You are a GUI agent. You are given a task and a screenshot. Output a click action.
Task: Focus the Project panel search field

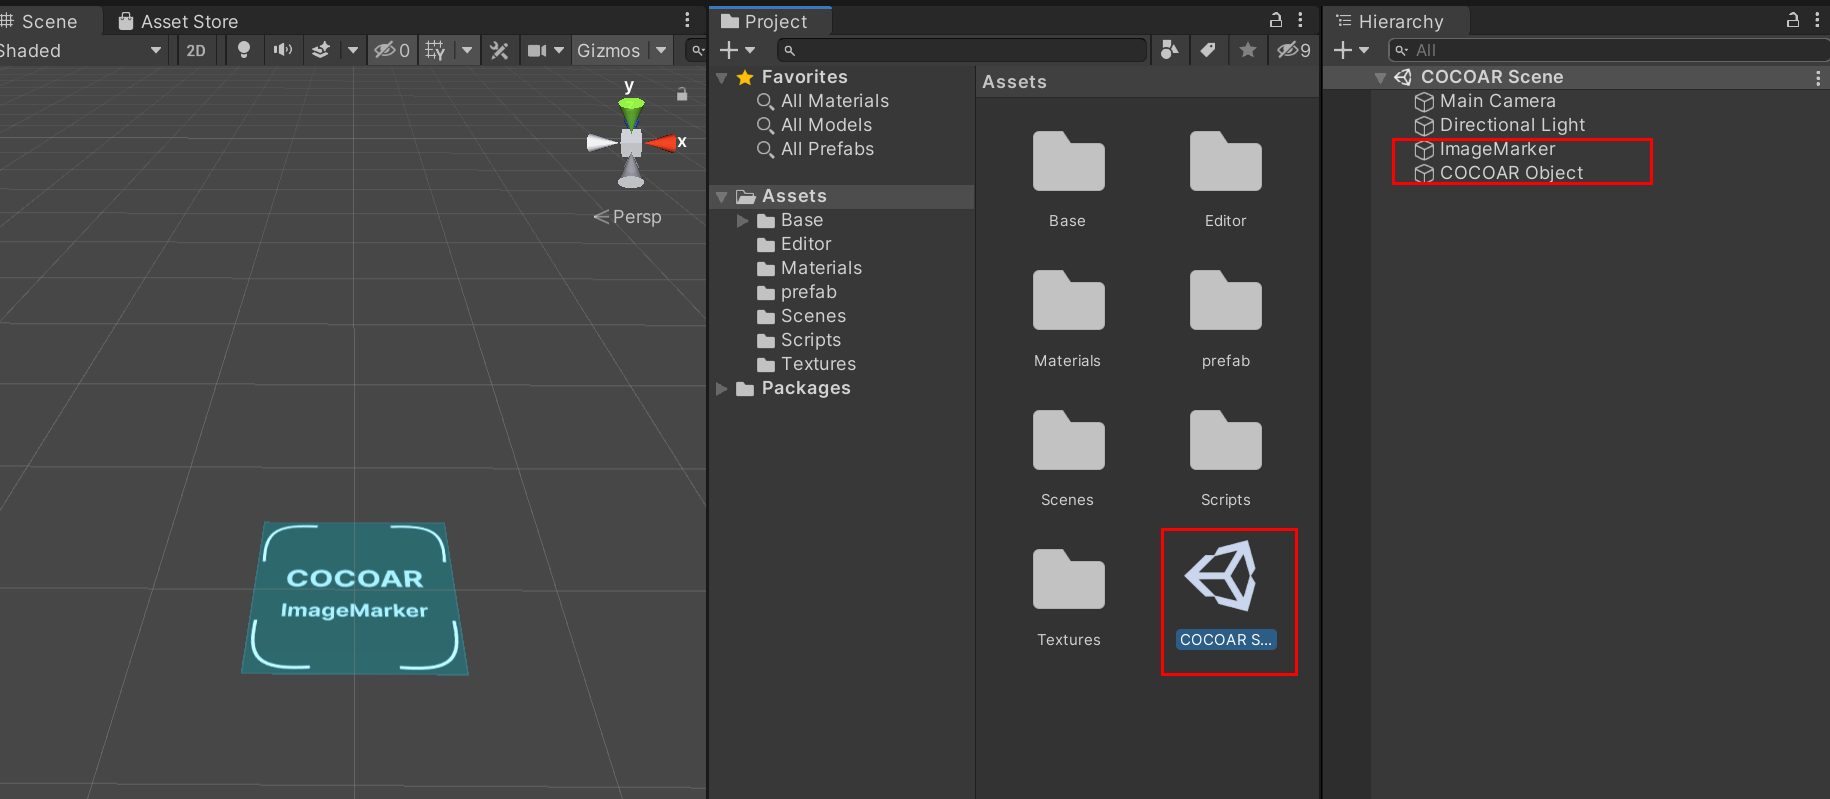coord(962,50)
